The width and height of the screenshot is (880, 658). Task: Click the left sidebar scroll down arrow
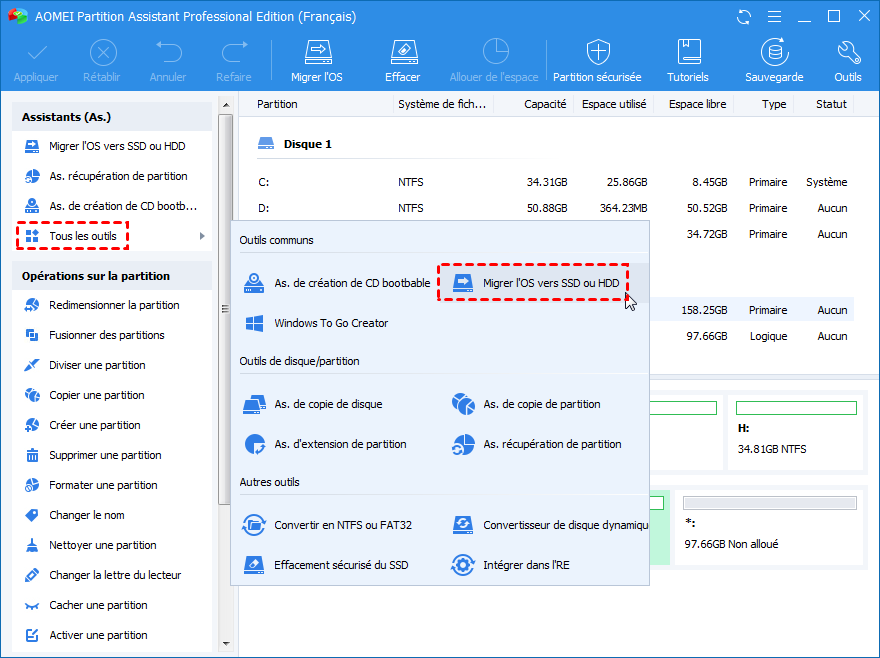(225, 643)
